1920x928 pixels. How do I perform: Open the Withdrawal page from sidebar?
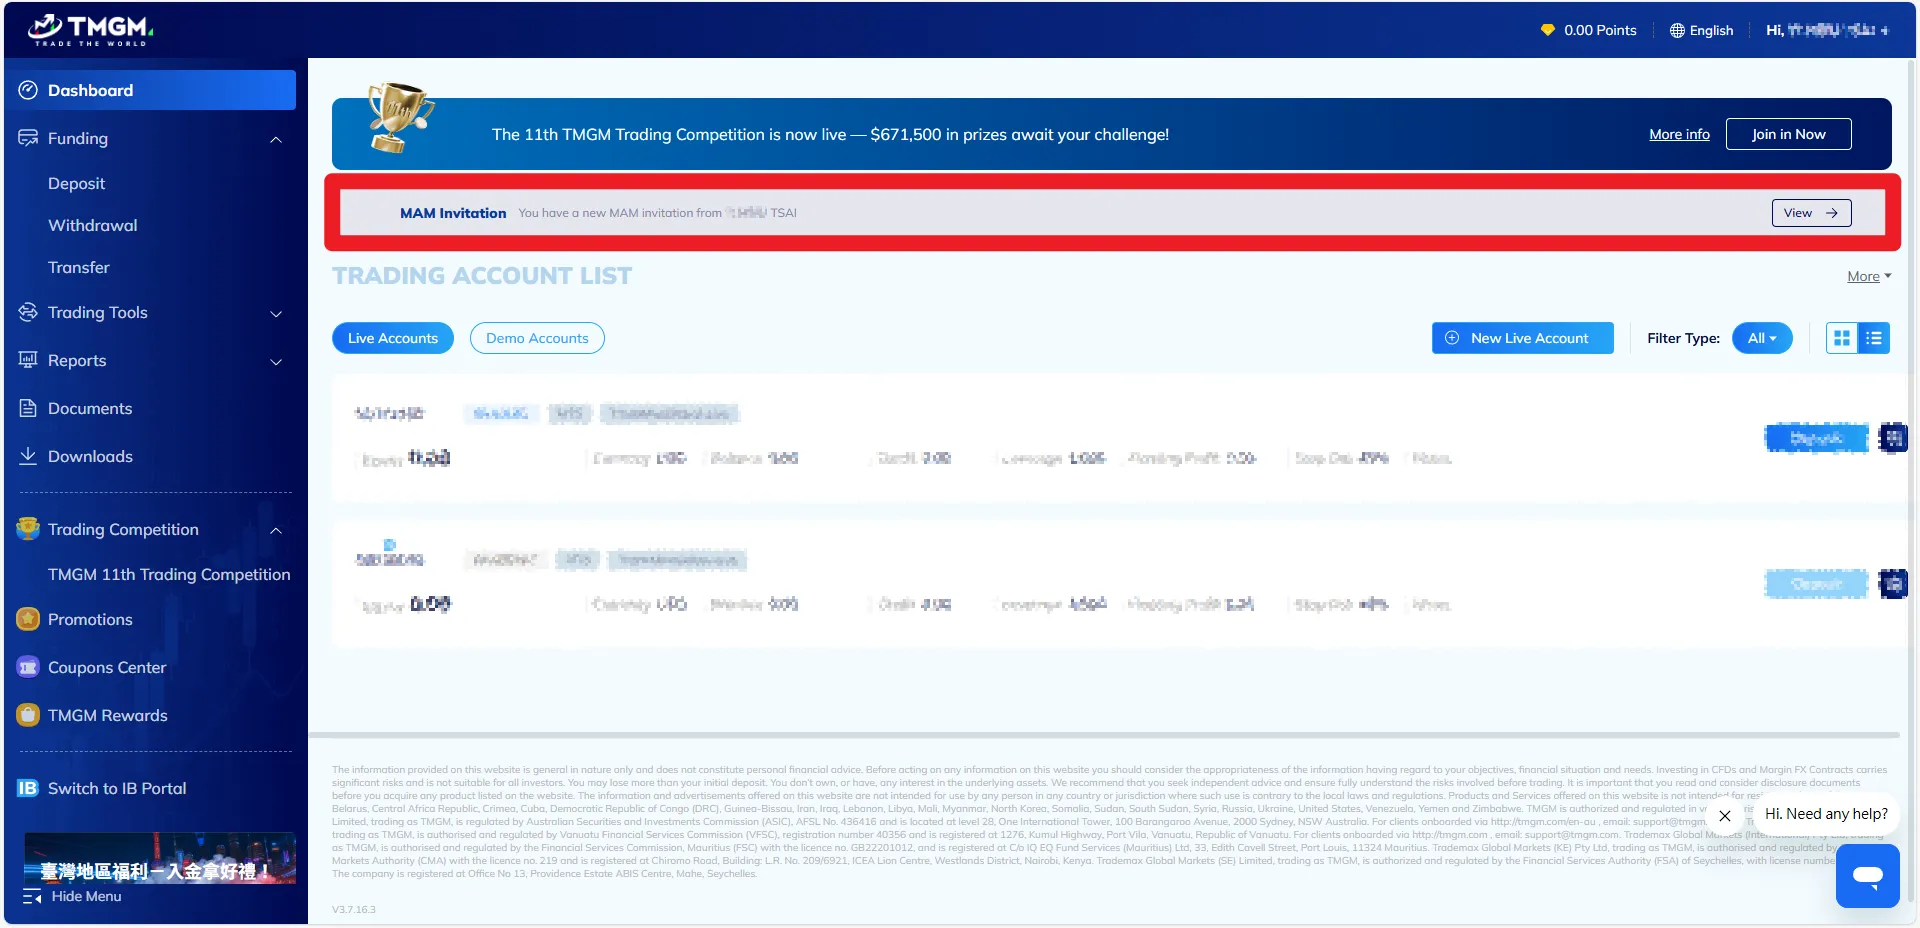coord(93,226)
